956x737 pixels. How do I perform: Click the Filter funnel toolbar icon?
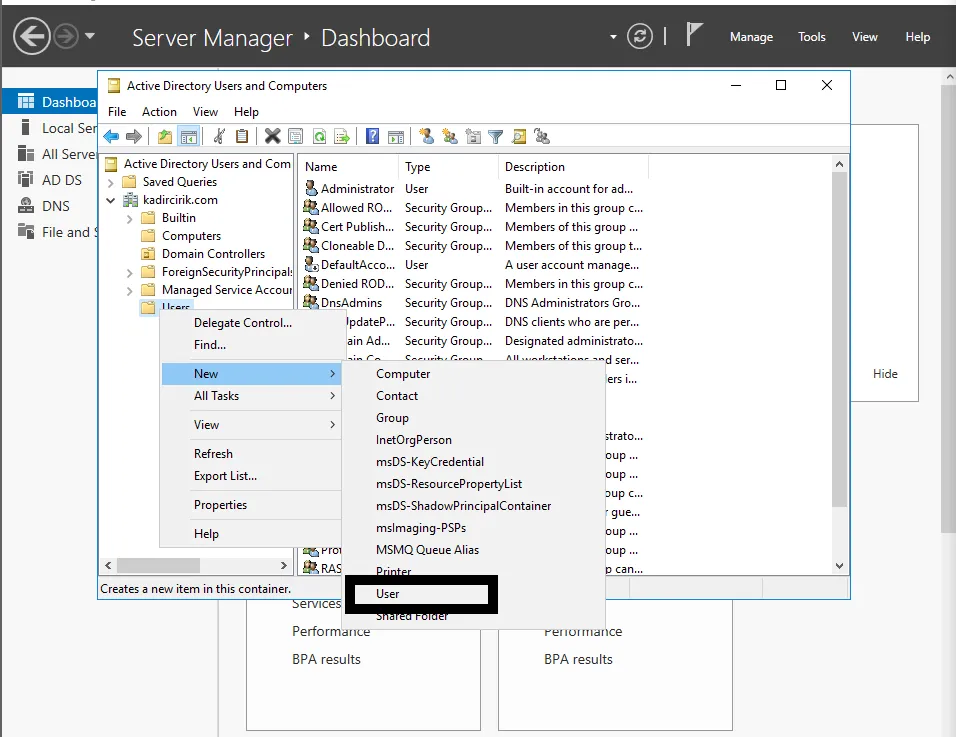click(x=496, y=137)
